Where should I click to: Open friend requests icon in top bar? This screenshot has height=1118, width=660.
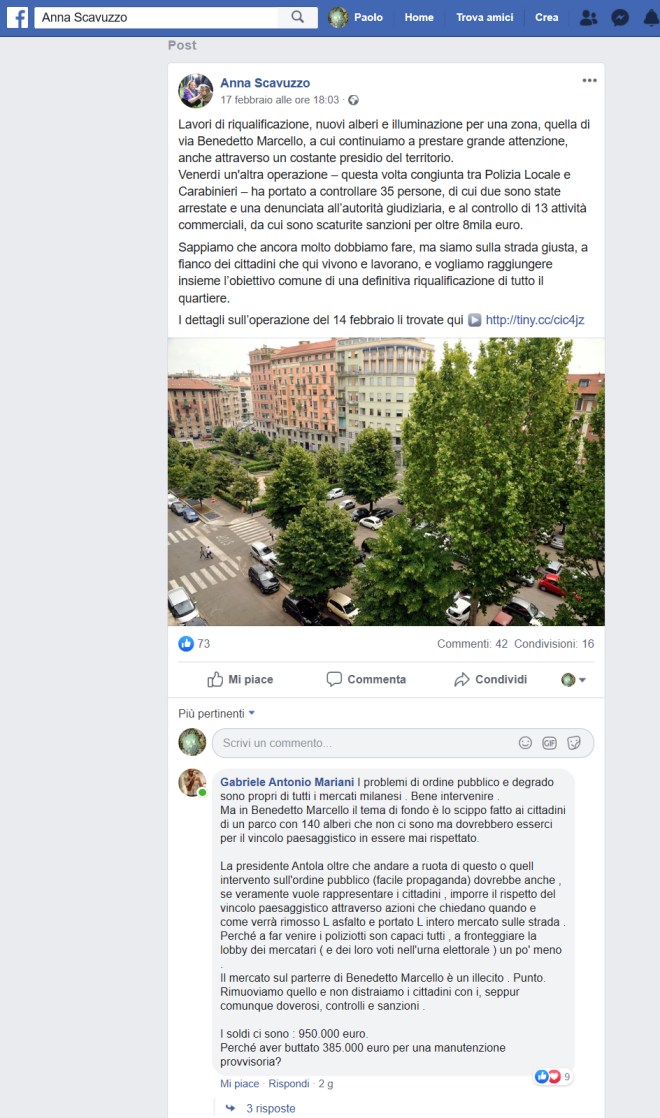(x=589, y=18)
